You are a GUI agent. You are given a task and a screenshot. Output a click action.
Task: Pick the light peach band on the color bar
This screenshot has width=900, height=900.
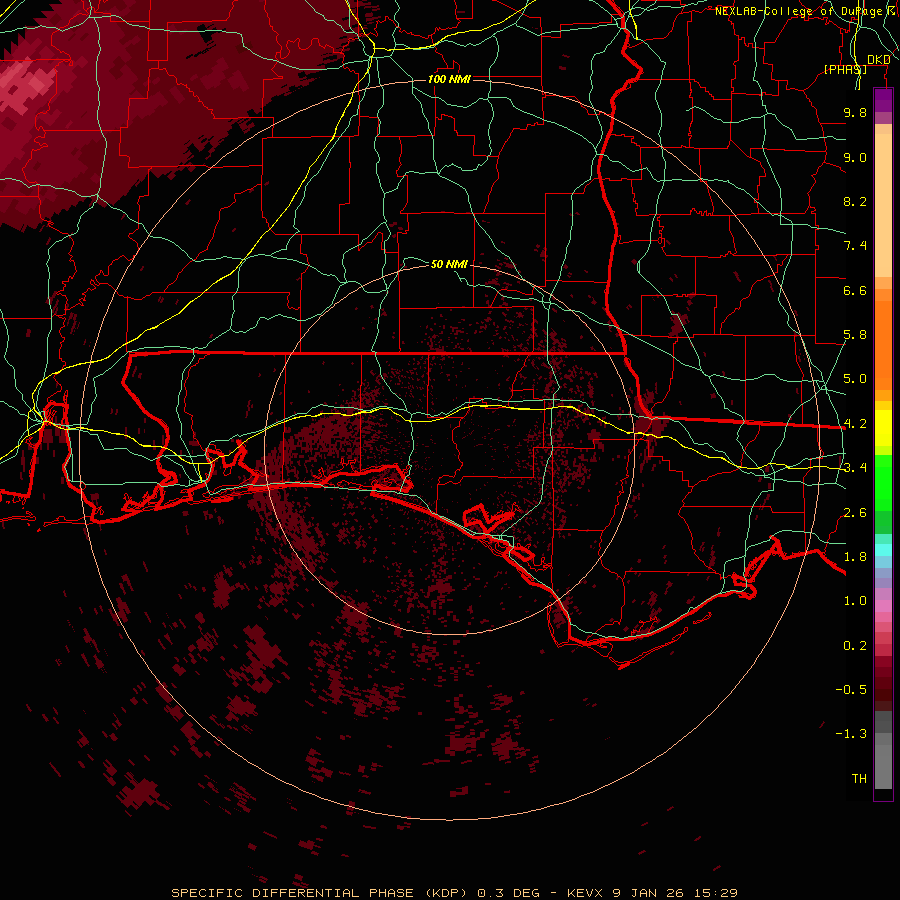[x=883, y=205]
